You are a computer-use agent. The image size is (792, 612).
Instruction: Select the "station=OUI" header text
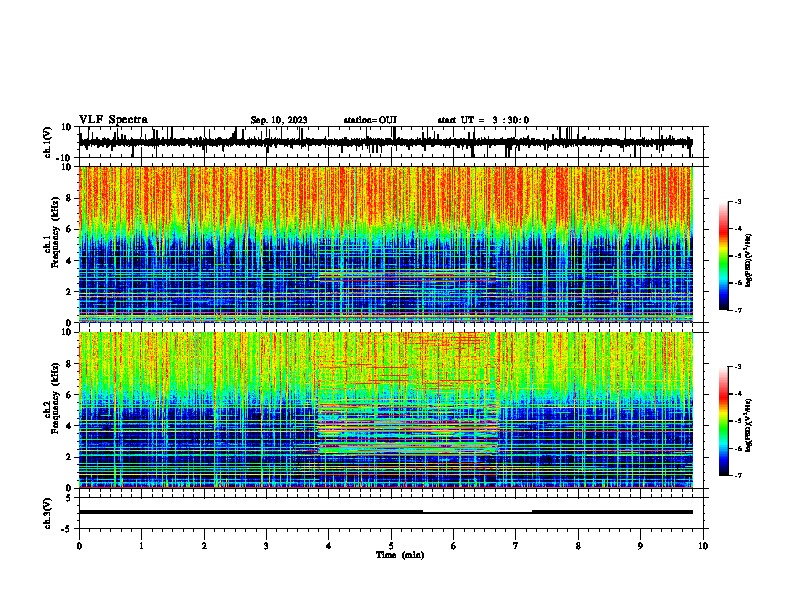point(370,120)
